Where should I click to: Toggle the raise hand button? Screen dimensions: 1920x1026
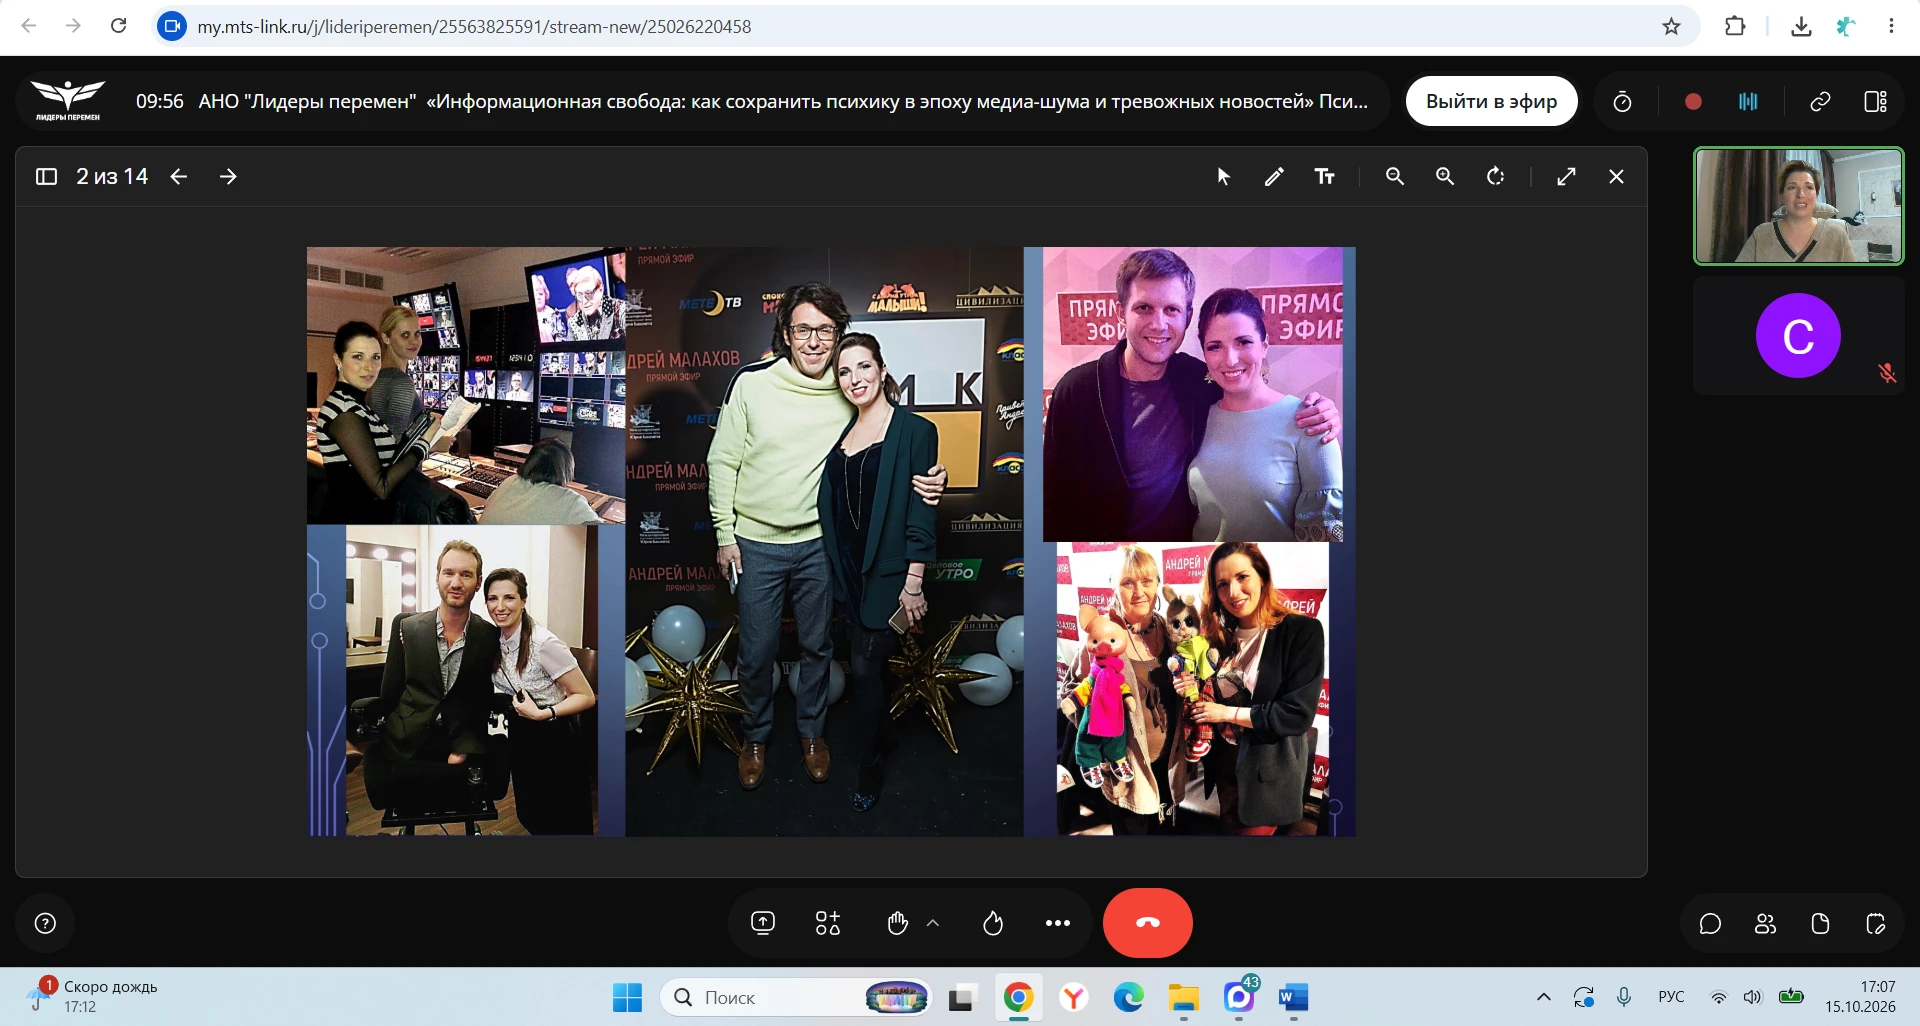[898, 923]
